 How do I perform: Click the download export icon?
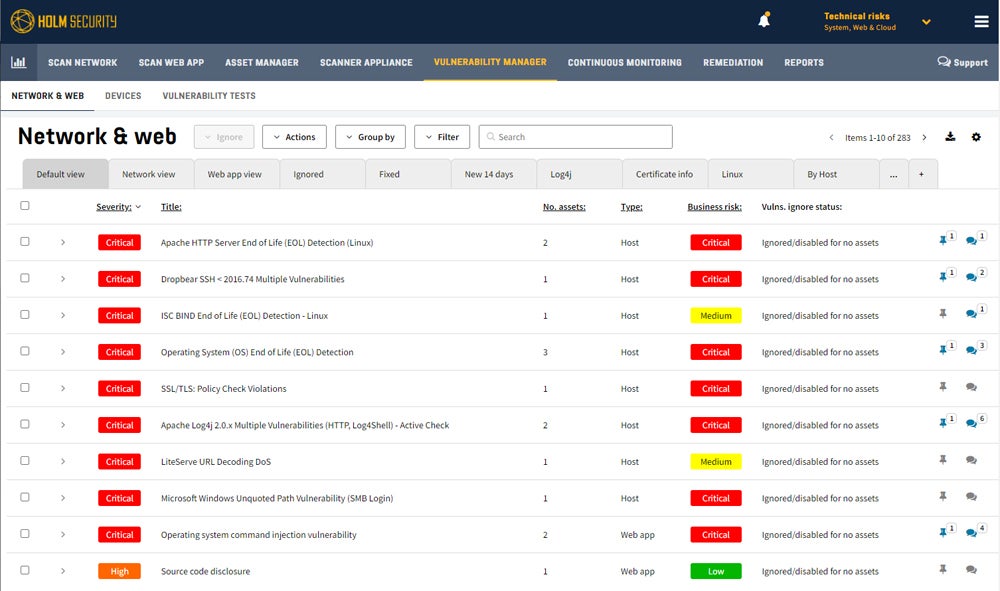coord(950,137)
